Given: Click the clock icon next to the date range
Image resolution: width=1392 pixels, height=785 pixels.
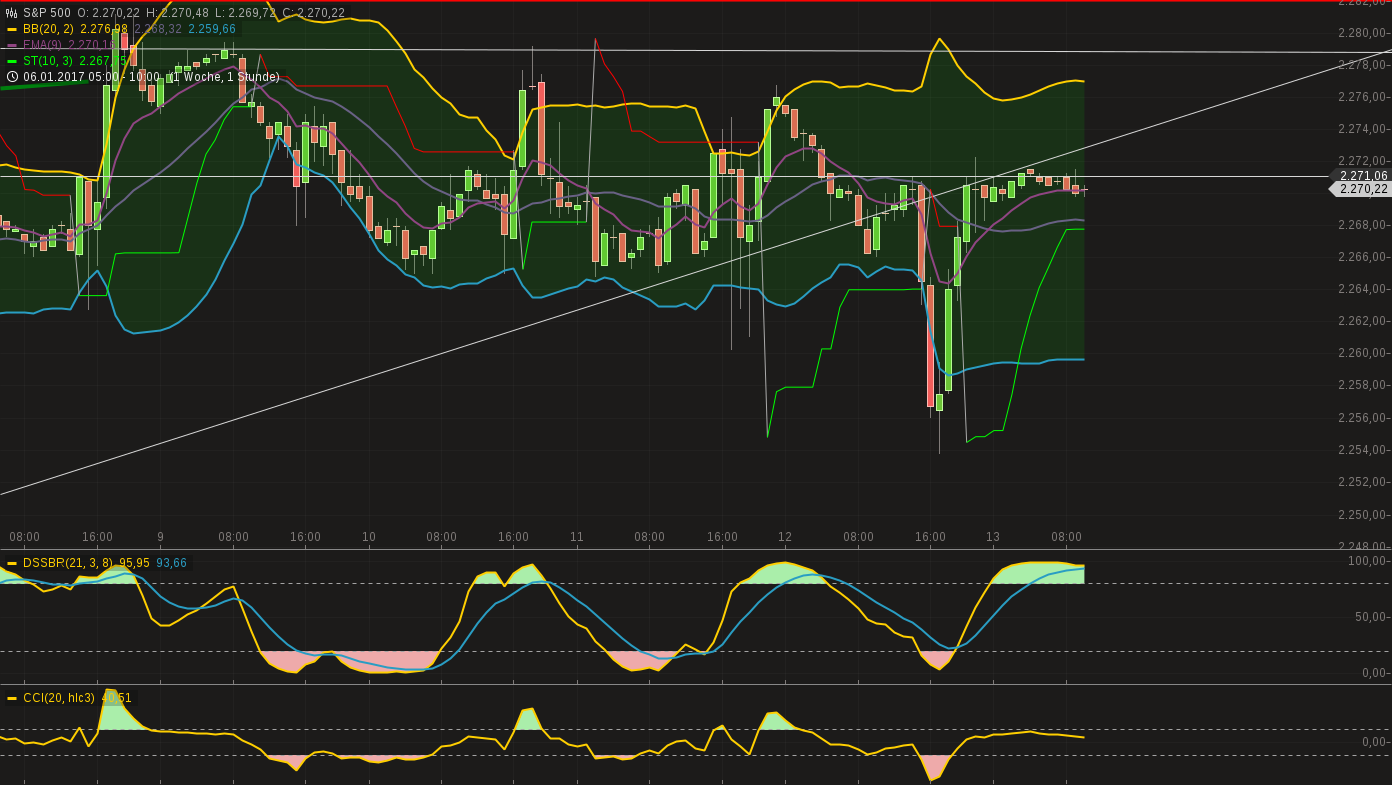Looking at the screenshot, I should [x=12, y=76].
